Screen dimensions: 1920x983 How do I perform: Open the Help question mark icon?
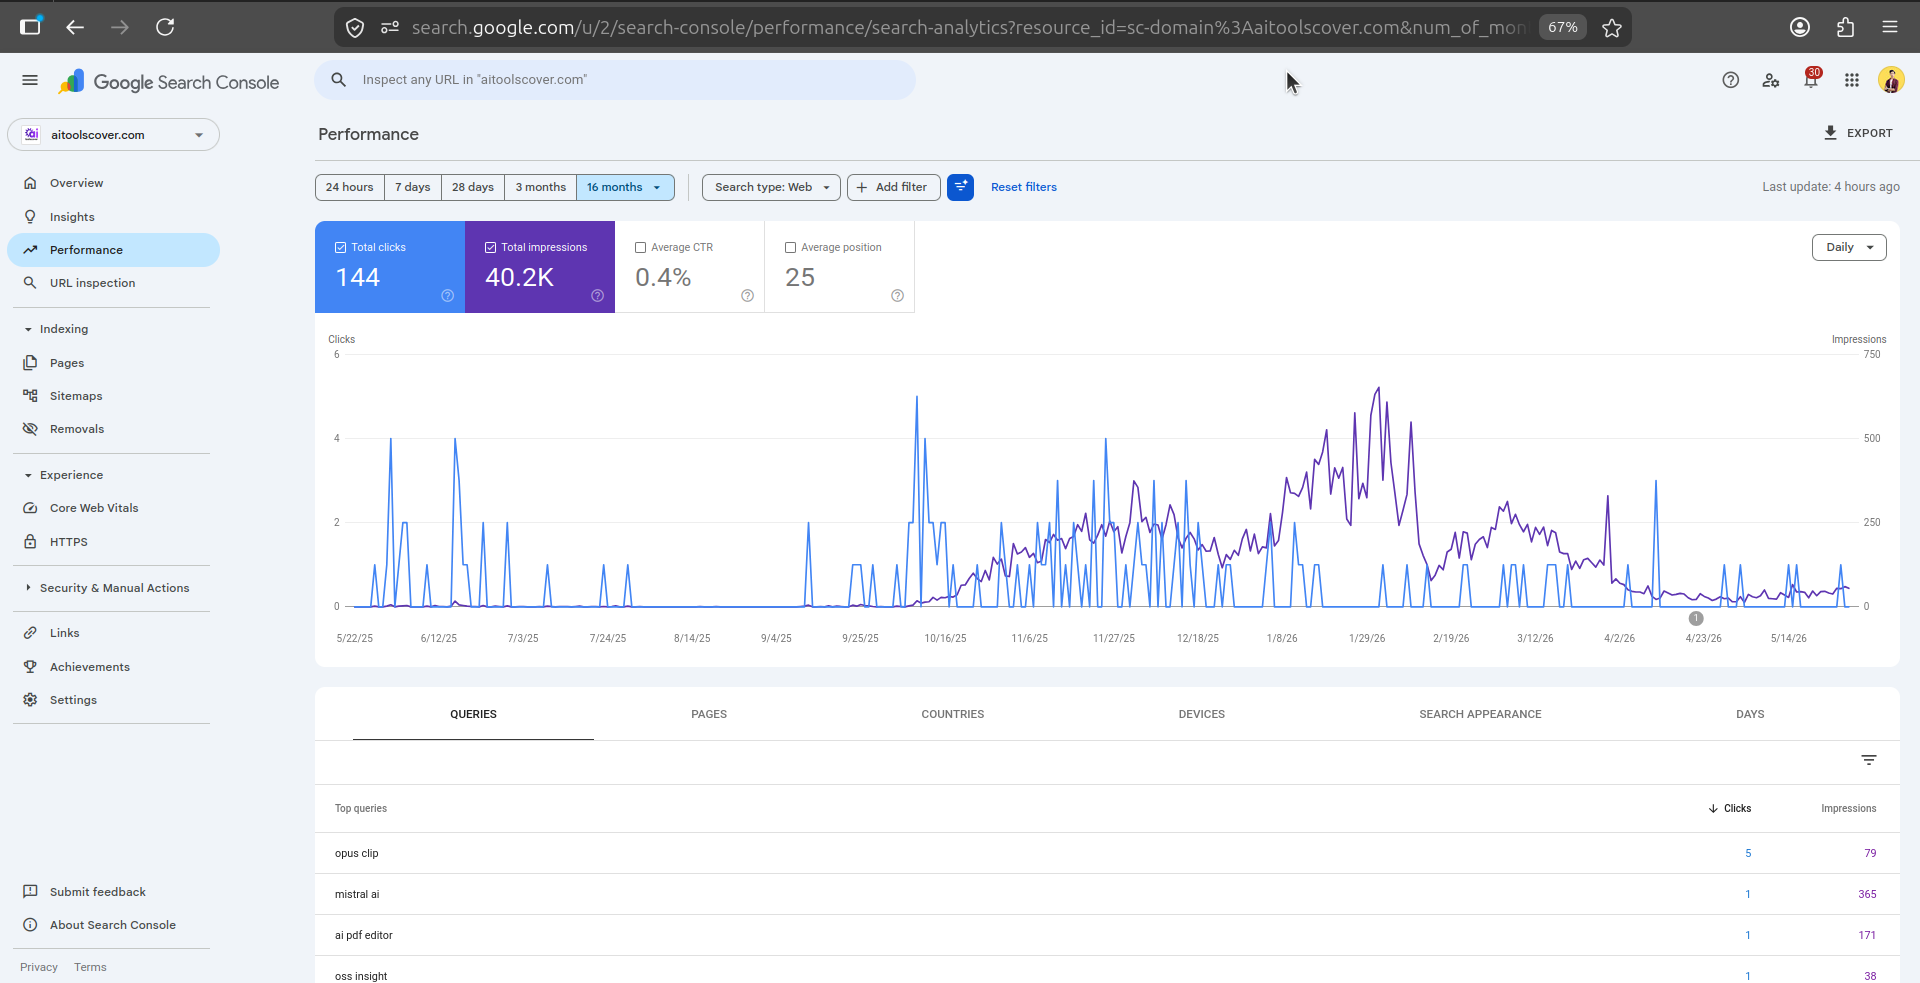click(x=1731, y=80)
